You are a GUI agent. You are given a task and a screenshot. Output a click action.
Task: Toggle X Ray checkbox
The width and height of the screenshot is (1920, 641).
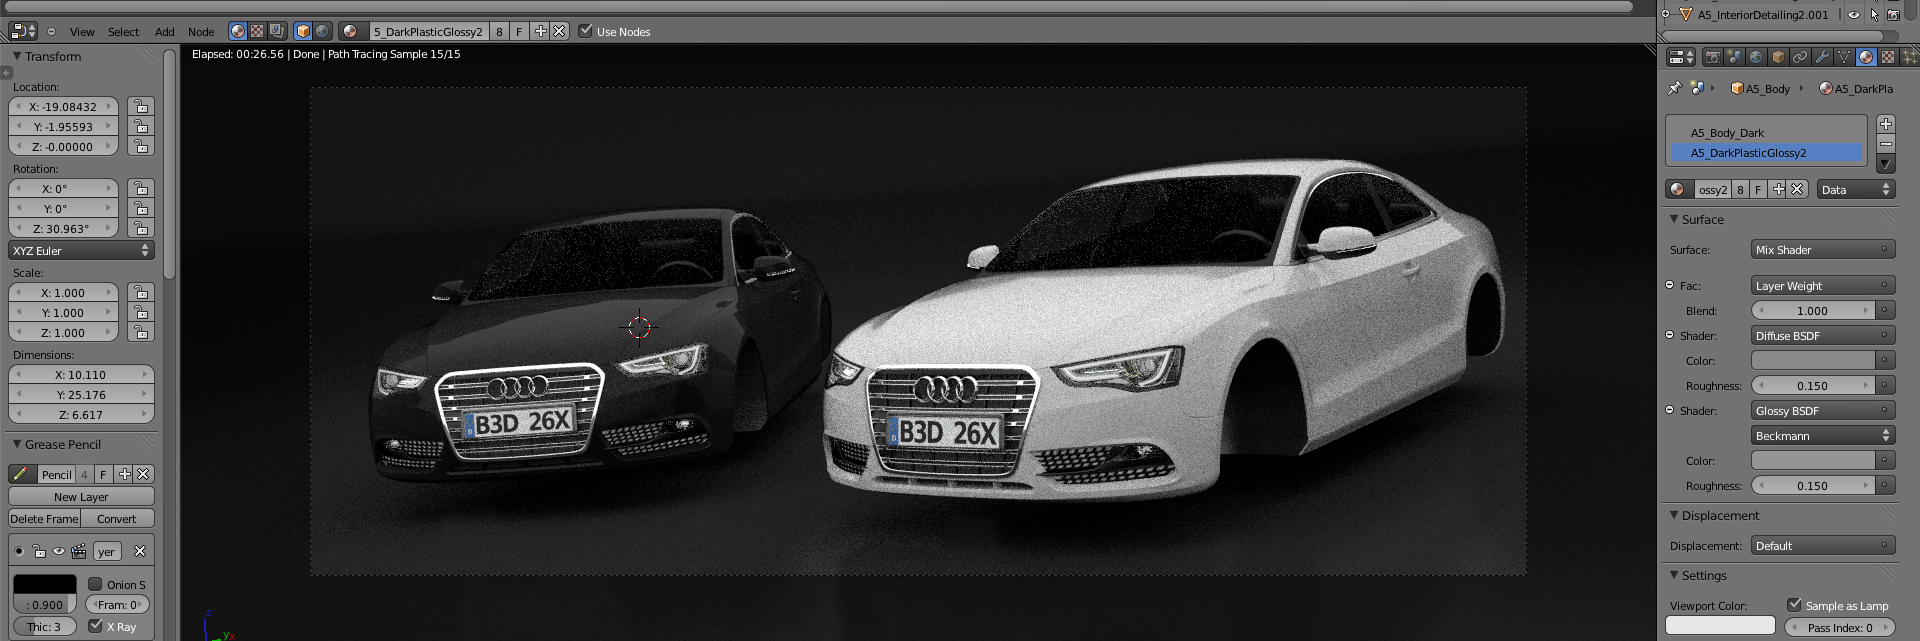coord(95,626)
